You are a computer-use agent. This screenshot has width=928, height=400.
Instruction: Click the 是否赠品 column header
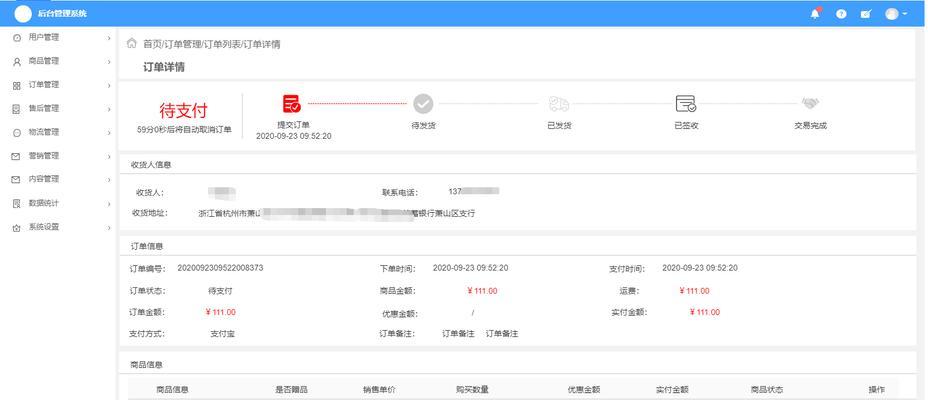click(x=291, y=390)
